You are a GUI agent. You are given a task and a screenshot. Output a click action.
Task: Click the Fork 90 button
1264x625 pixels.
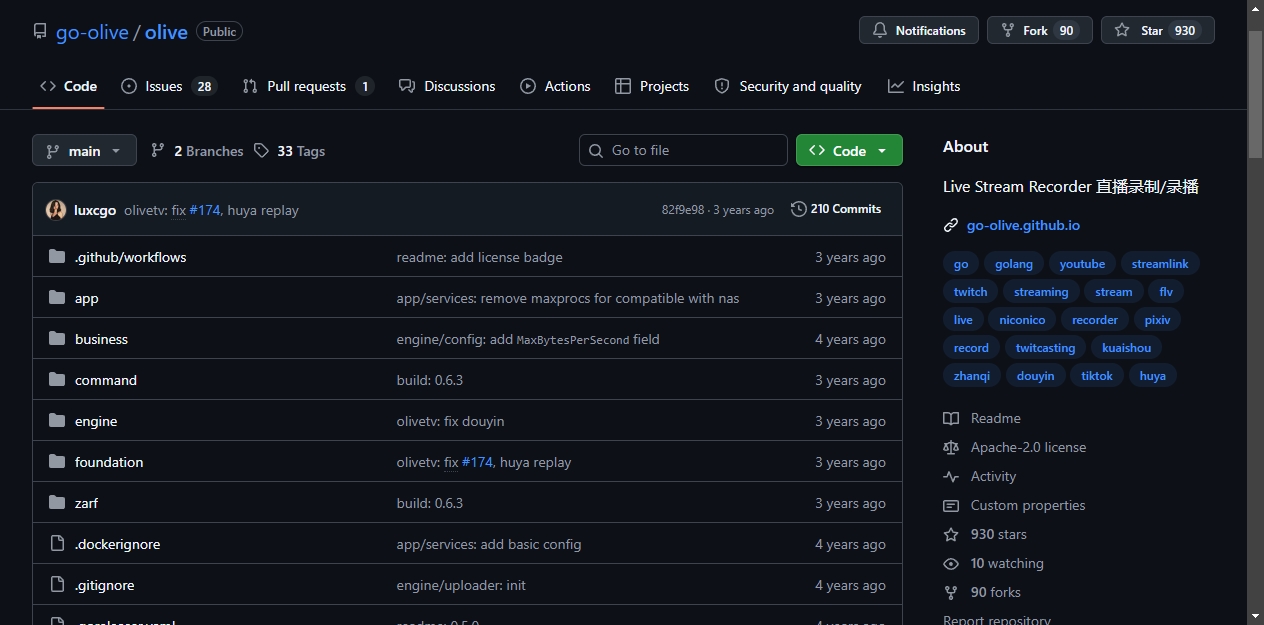point(1040,31)
